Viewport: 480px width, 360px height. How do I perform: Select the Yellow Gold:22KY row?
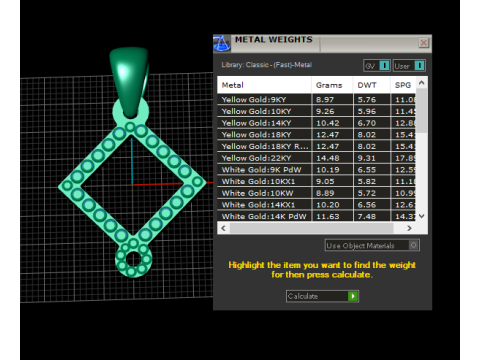(x=316, y=158)
